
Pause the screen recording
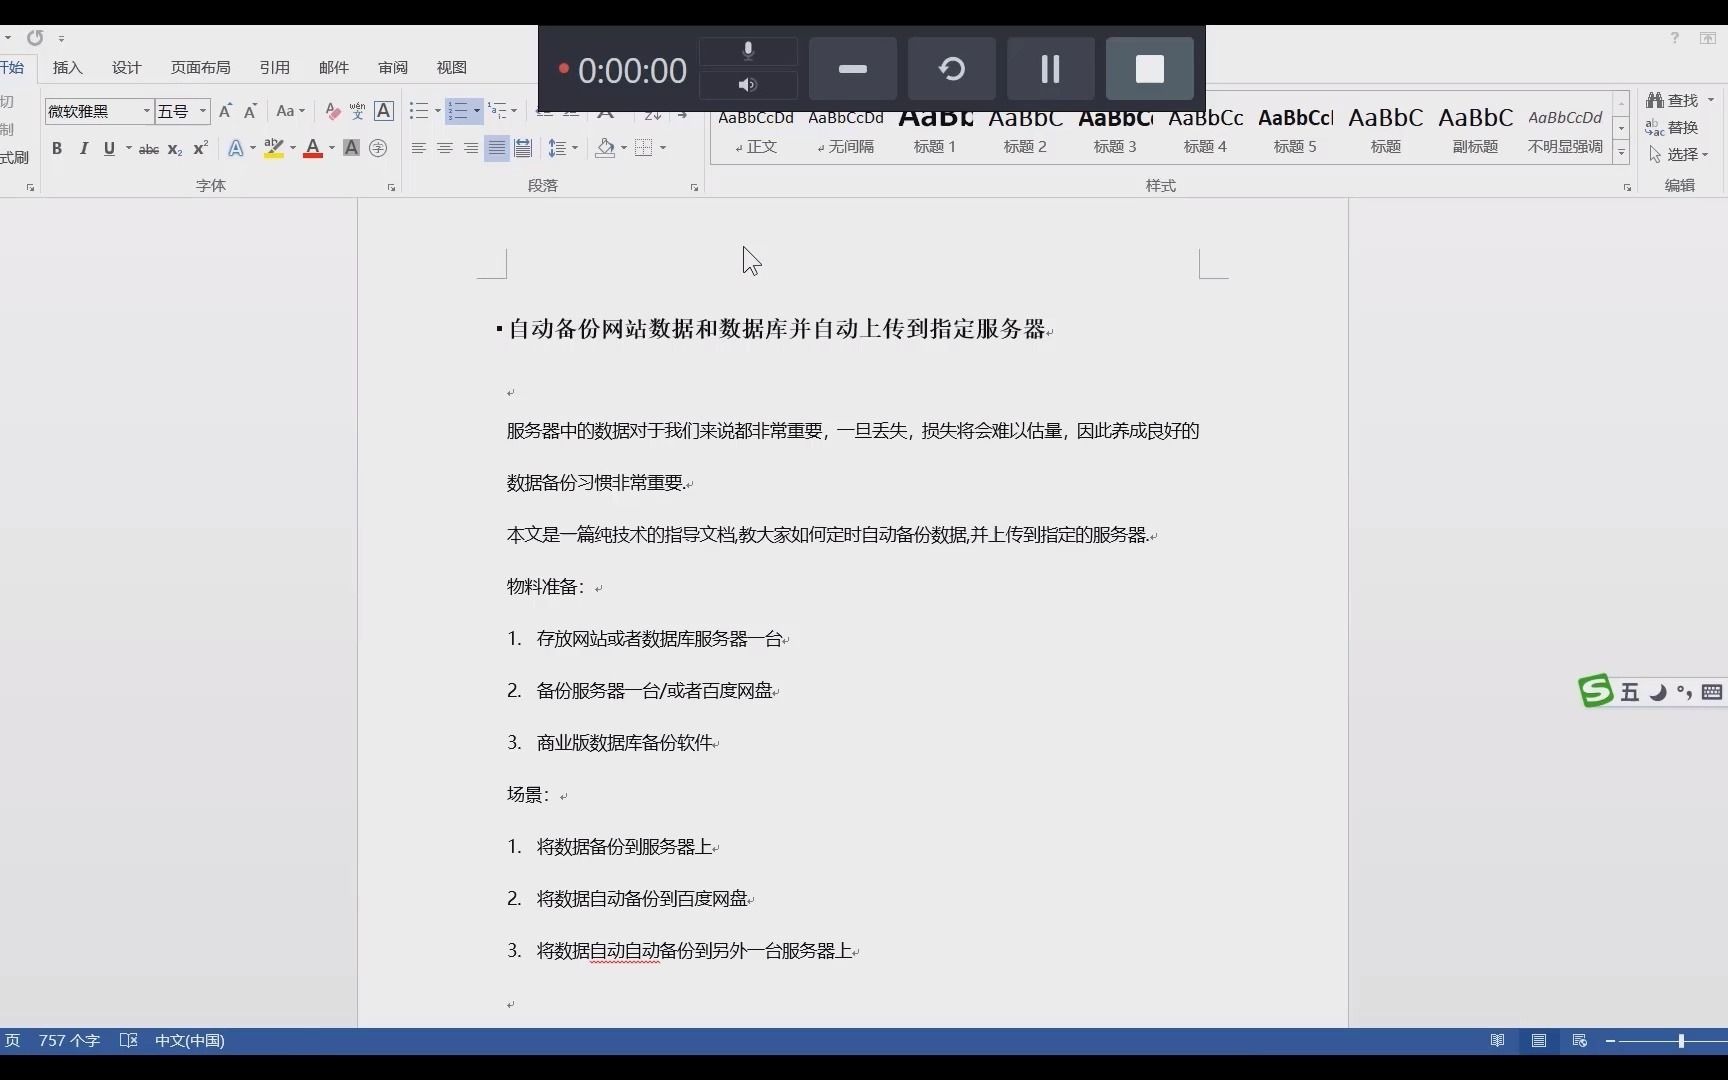1050,69
